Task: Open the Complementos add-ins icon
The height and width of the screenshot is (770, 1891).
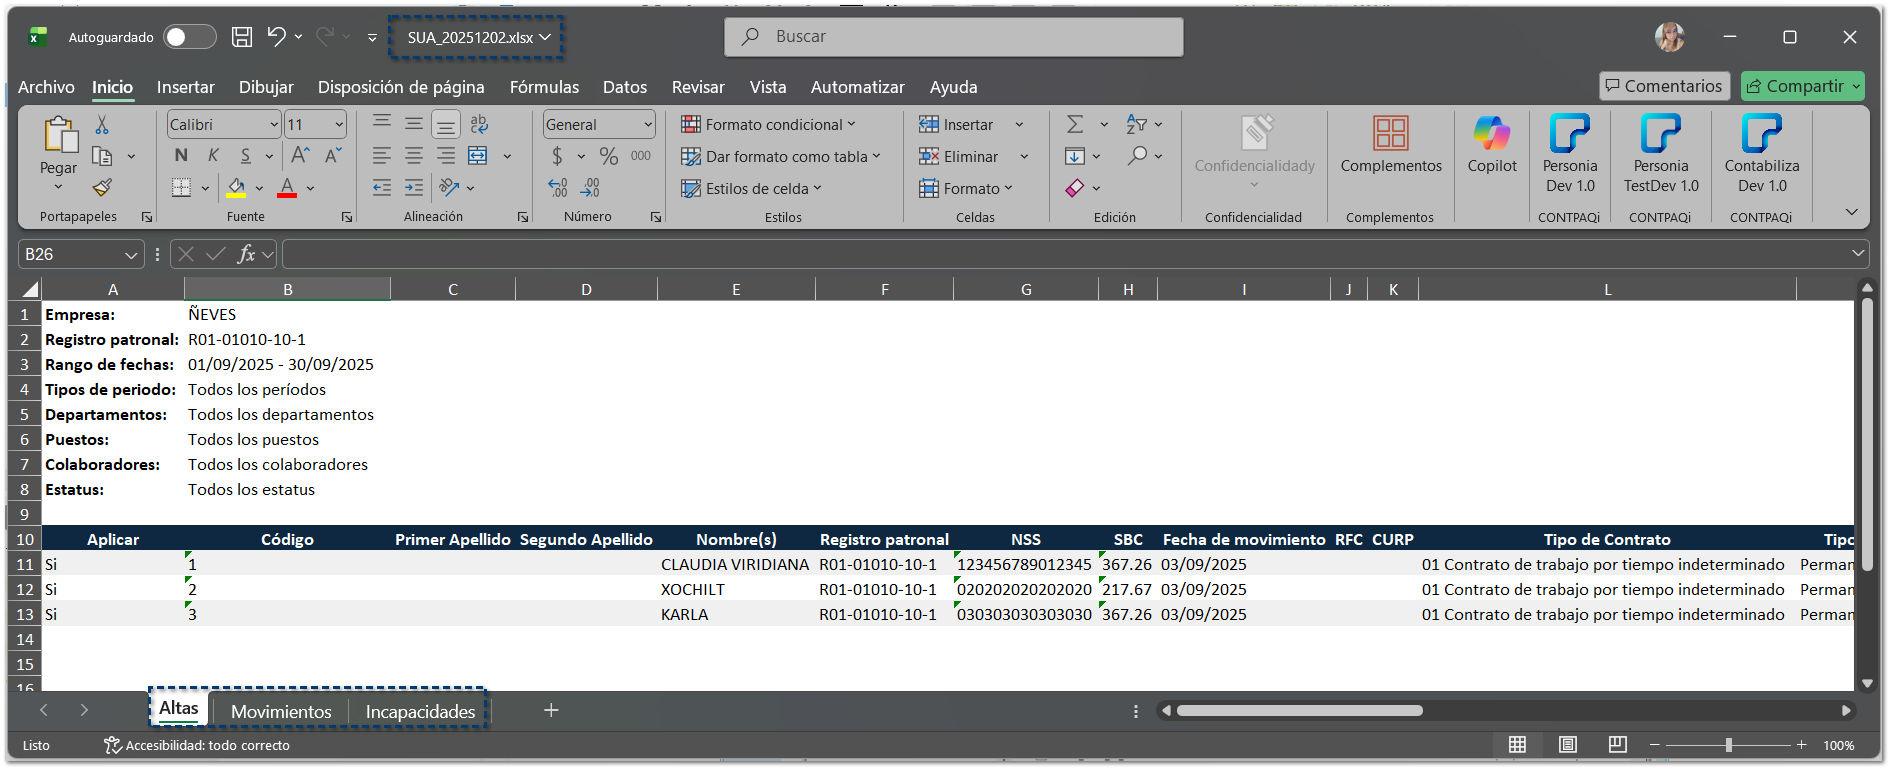Action: coord(1390,134)
